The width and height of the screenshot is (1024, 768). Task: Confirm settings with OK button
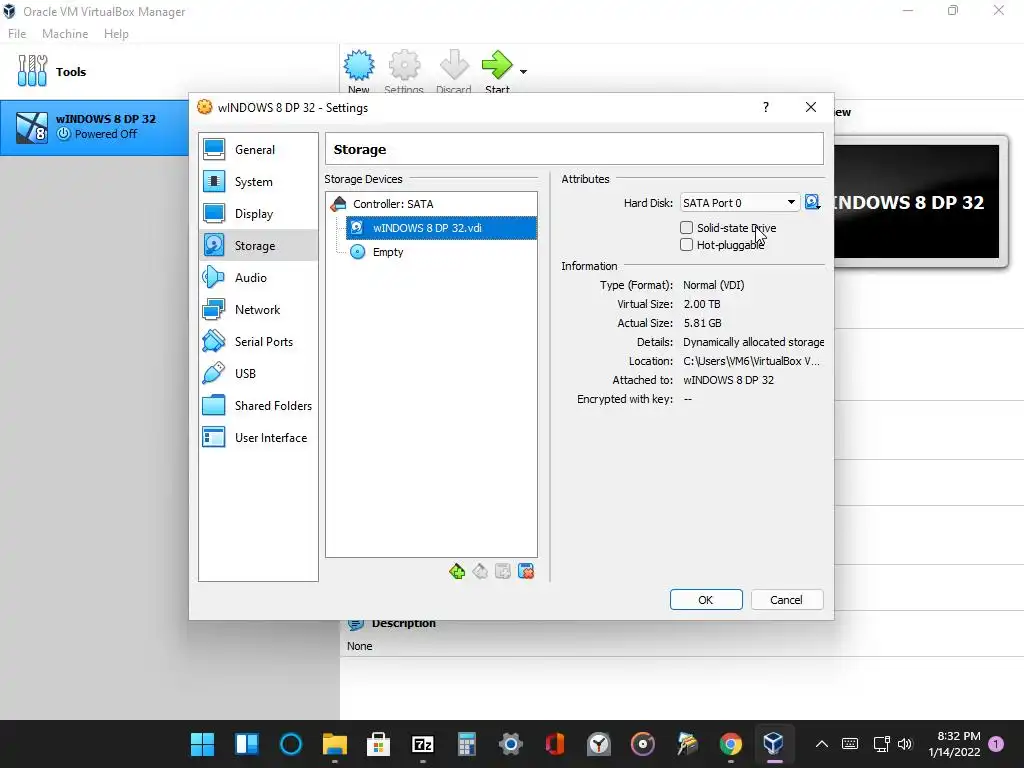point(706,600)
